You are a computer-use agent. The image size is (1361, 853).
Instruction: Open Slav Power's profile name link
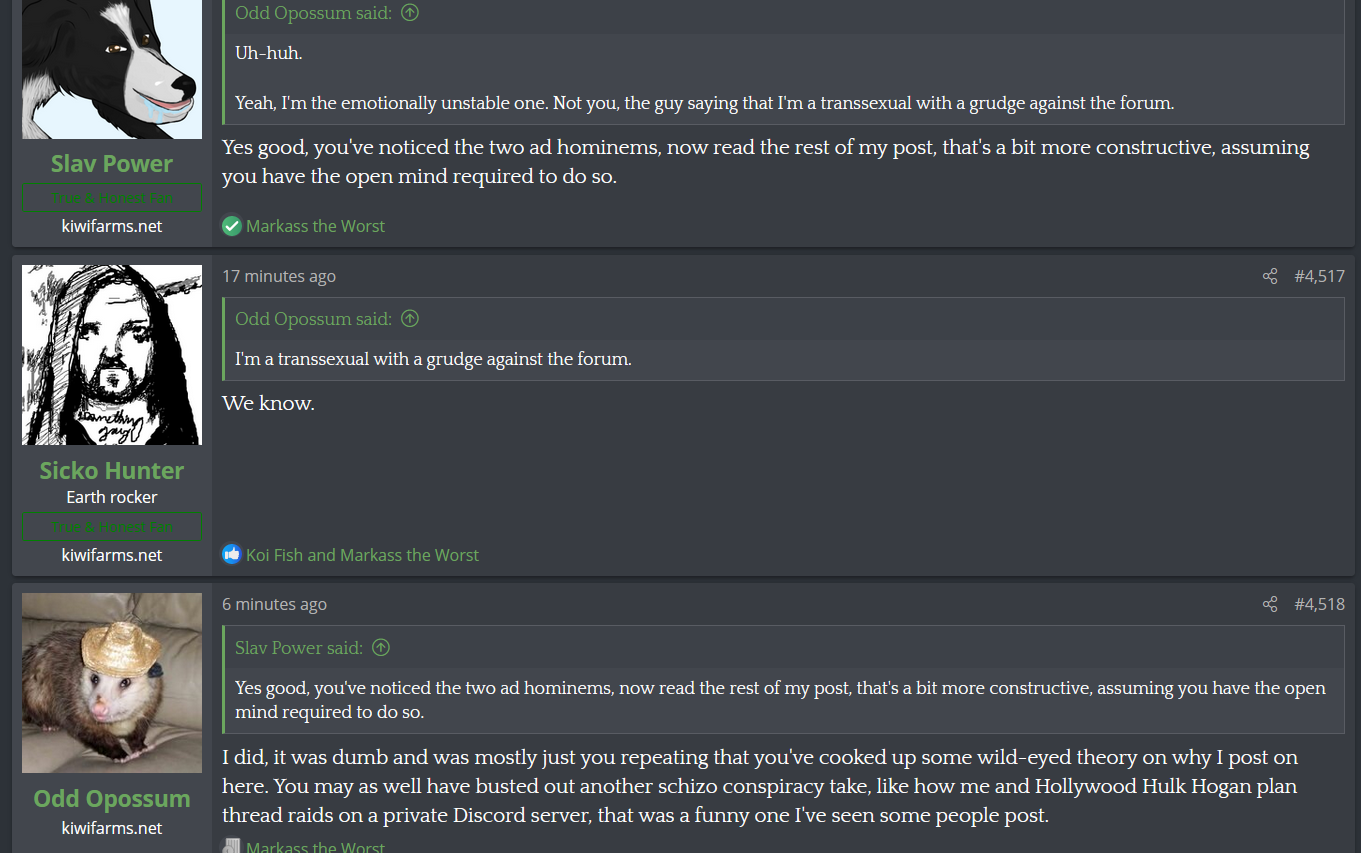pos(112,163)
